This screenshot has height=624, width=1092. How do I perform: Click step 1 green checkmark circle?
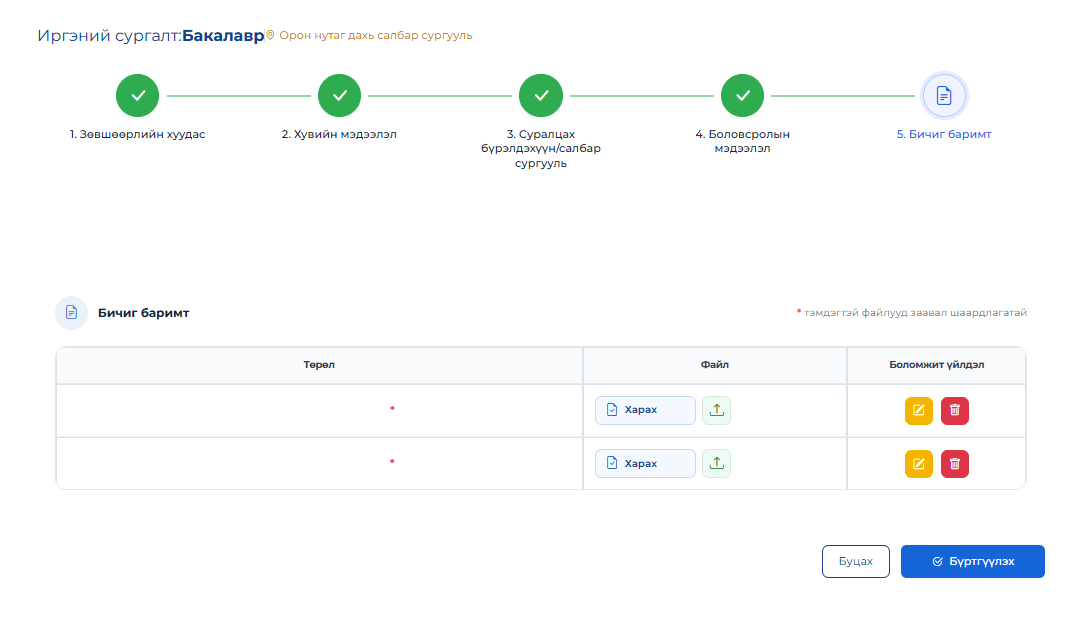(x=137, y=95)
